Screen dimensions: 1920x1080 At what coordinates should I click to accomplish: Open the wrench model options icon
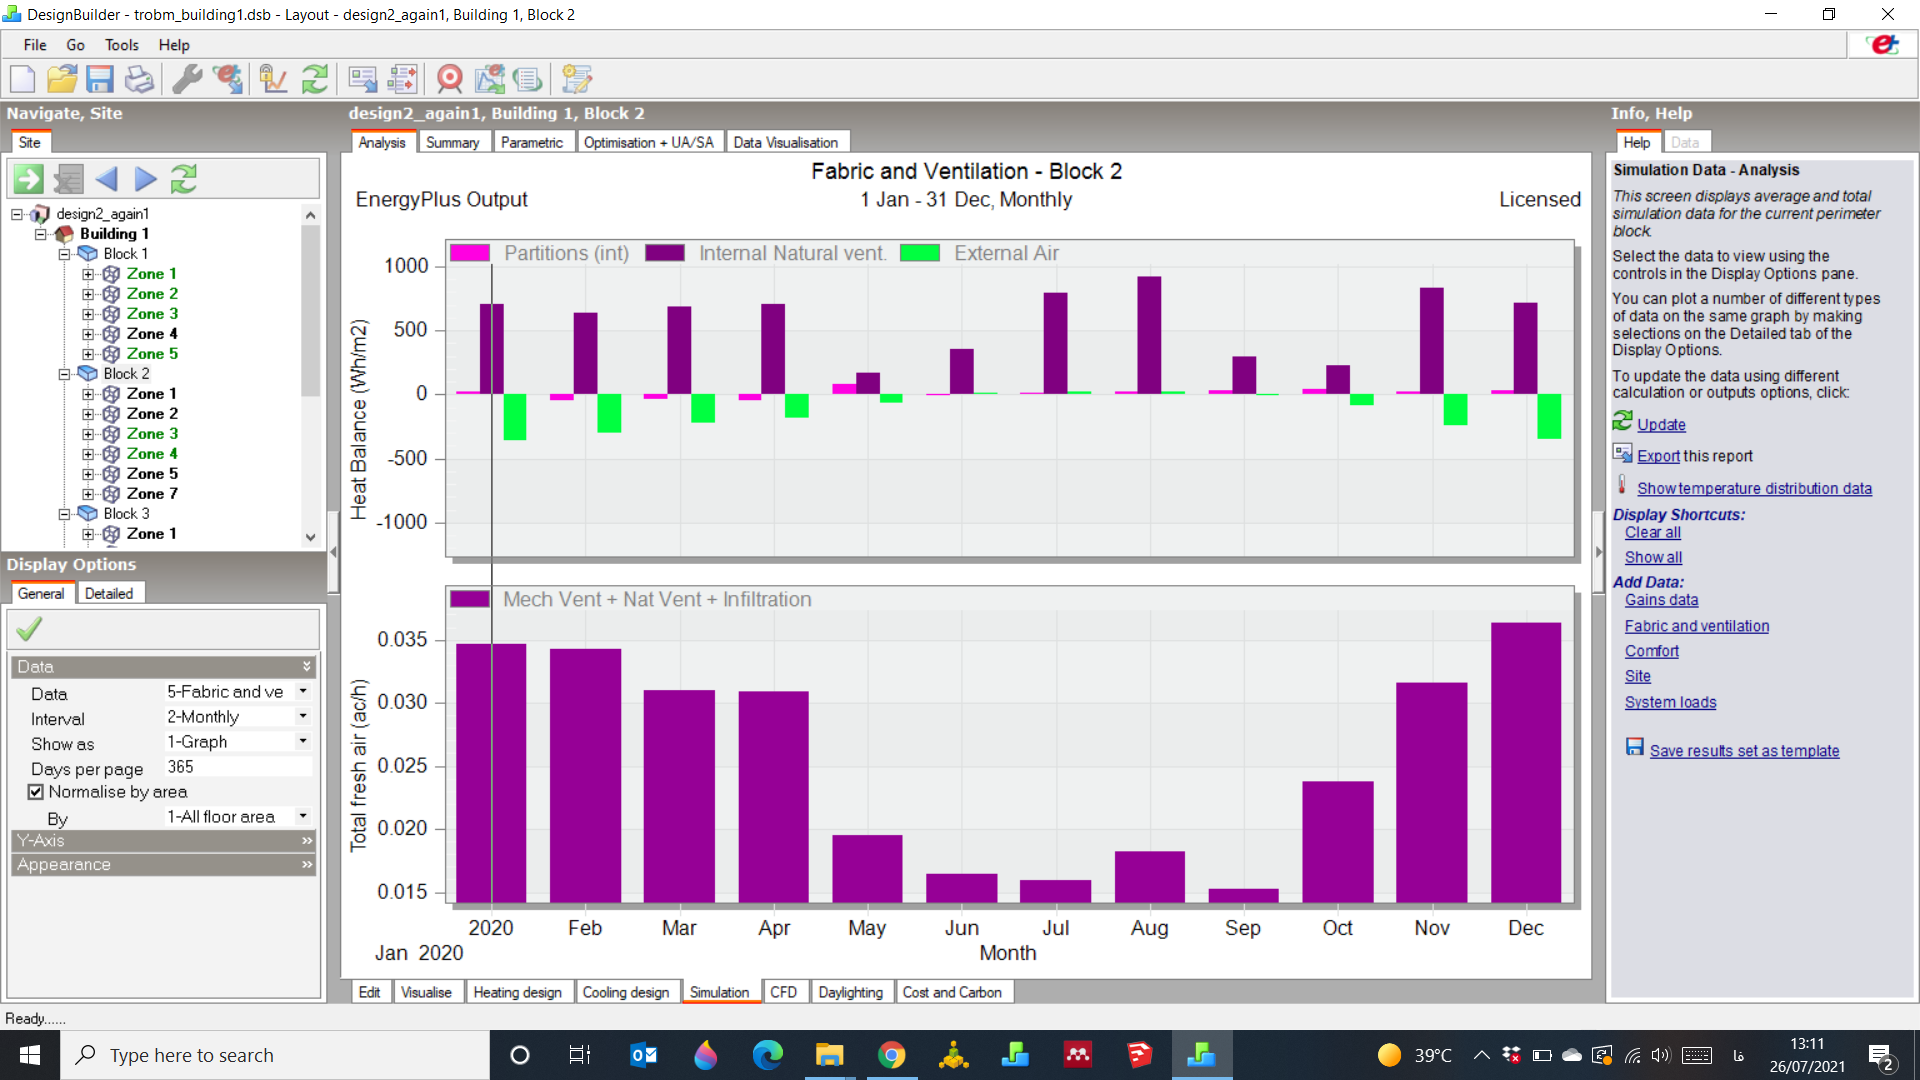click(x=187, y=79)
